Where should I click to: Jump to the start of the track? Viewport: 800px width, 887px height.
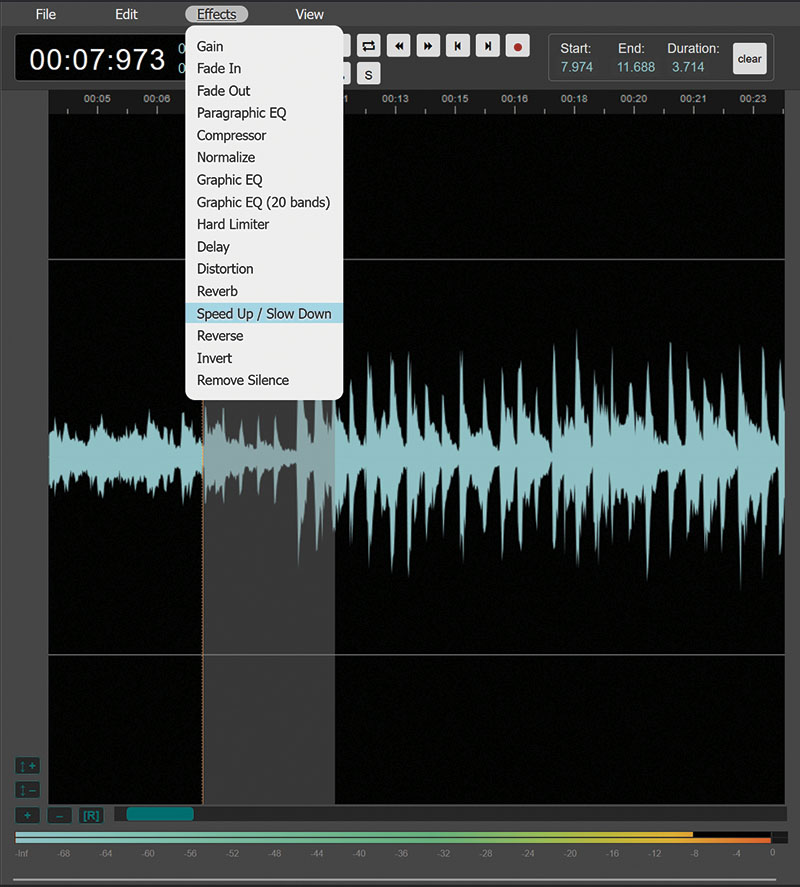coord(458,46)
